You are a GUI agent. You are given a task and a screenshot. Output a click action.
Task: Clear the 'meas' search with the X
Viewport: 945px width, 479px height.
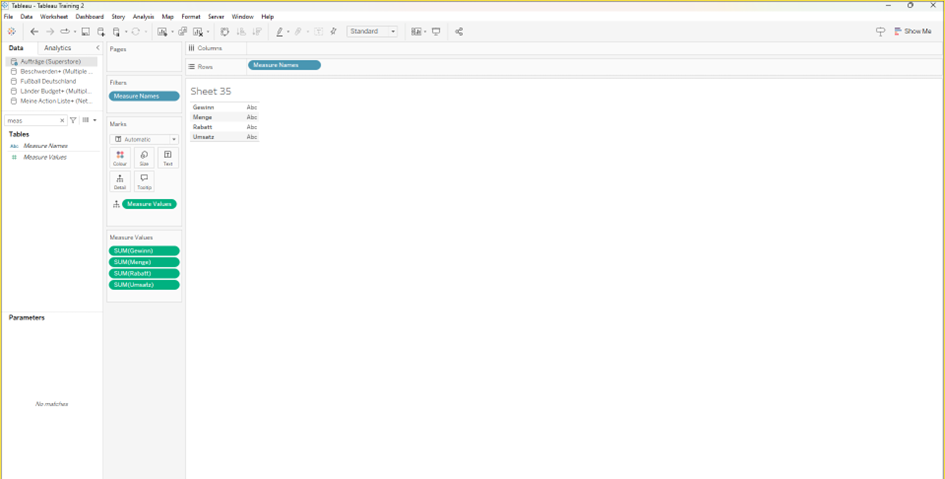(x=61, y=121)
